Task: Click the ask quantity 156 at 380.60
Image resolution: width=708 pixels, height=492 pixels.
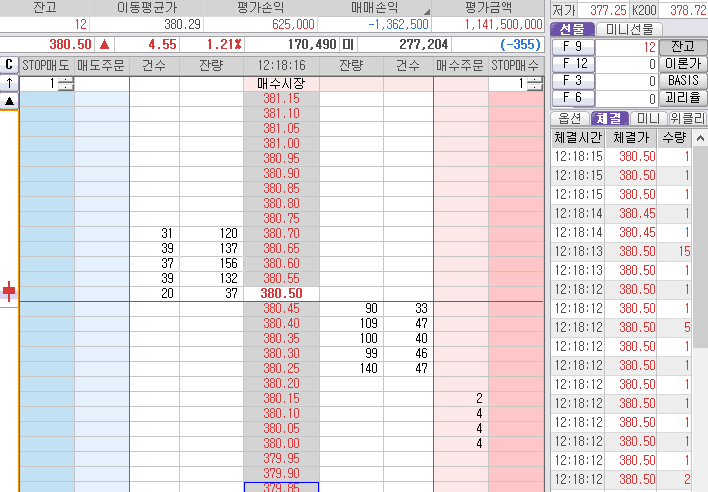Action: point(211,263)
